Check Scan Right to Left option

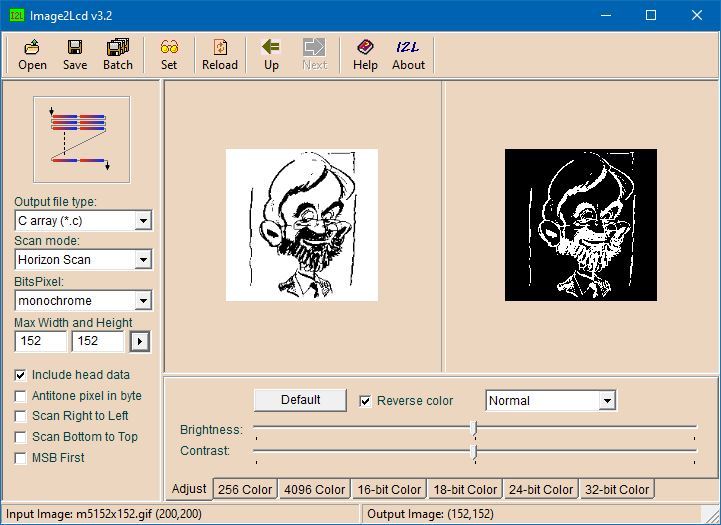click(20, 416)
